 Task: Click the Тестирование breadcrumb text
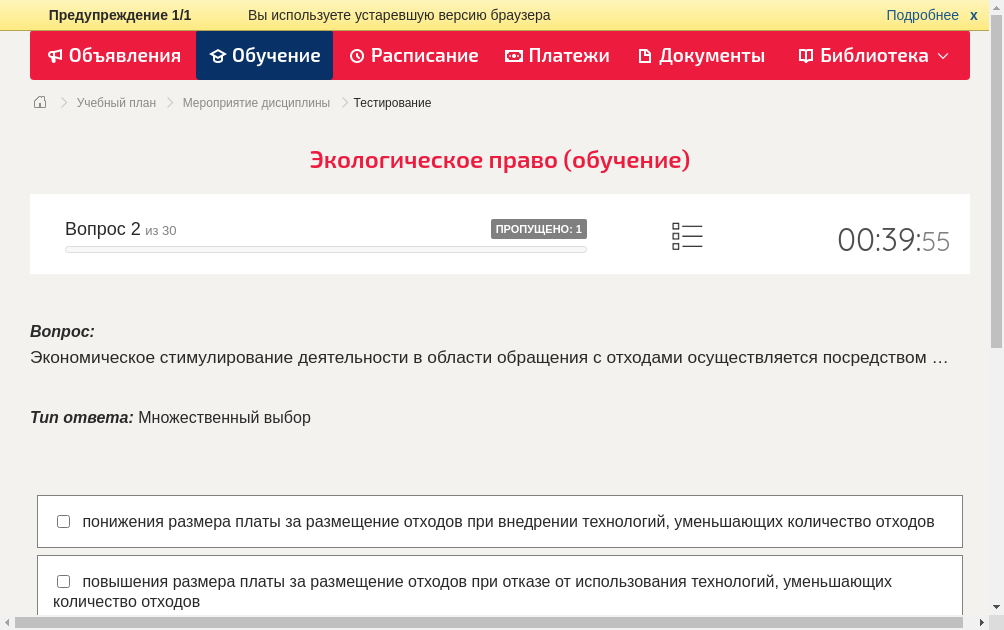click(392, 103)
